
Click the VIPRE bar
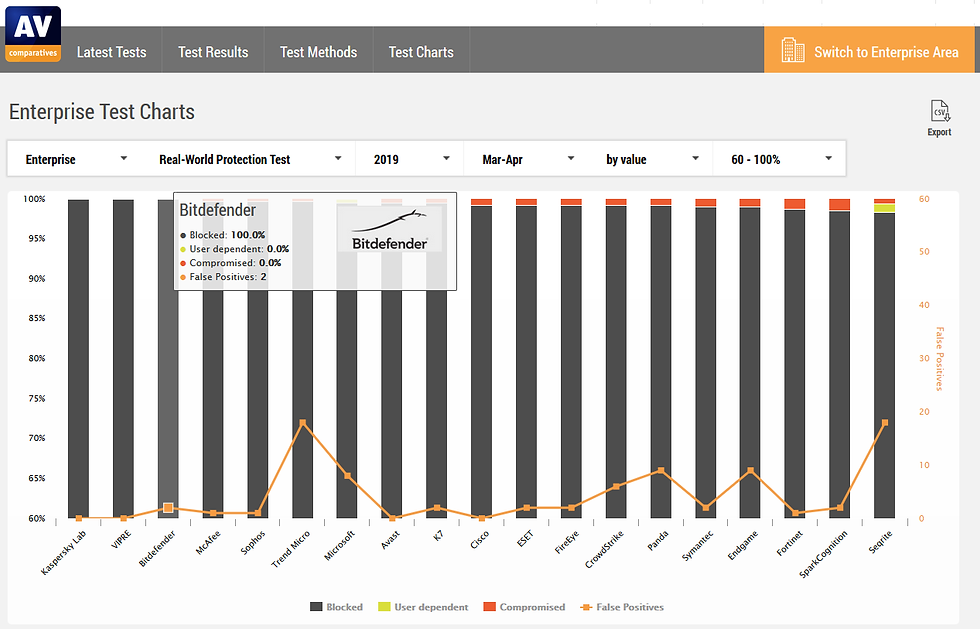click(x=123, y=359)
